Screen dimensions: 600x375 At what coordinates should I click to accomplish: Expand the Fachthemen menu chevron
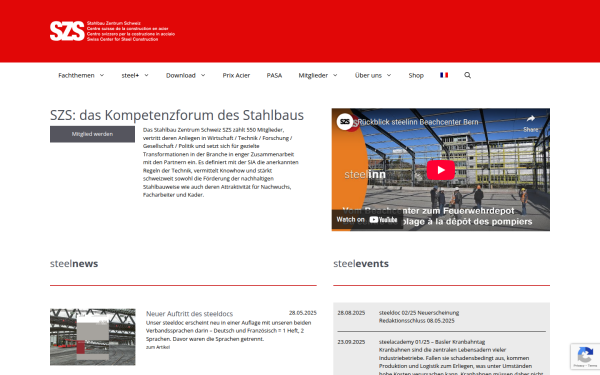pos(102,75)
